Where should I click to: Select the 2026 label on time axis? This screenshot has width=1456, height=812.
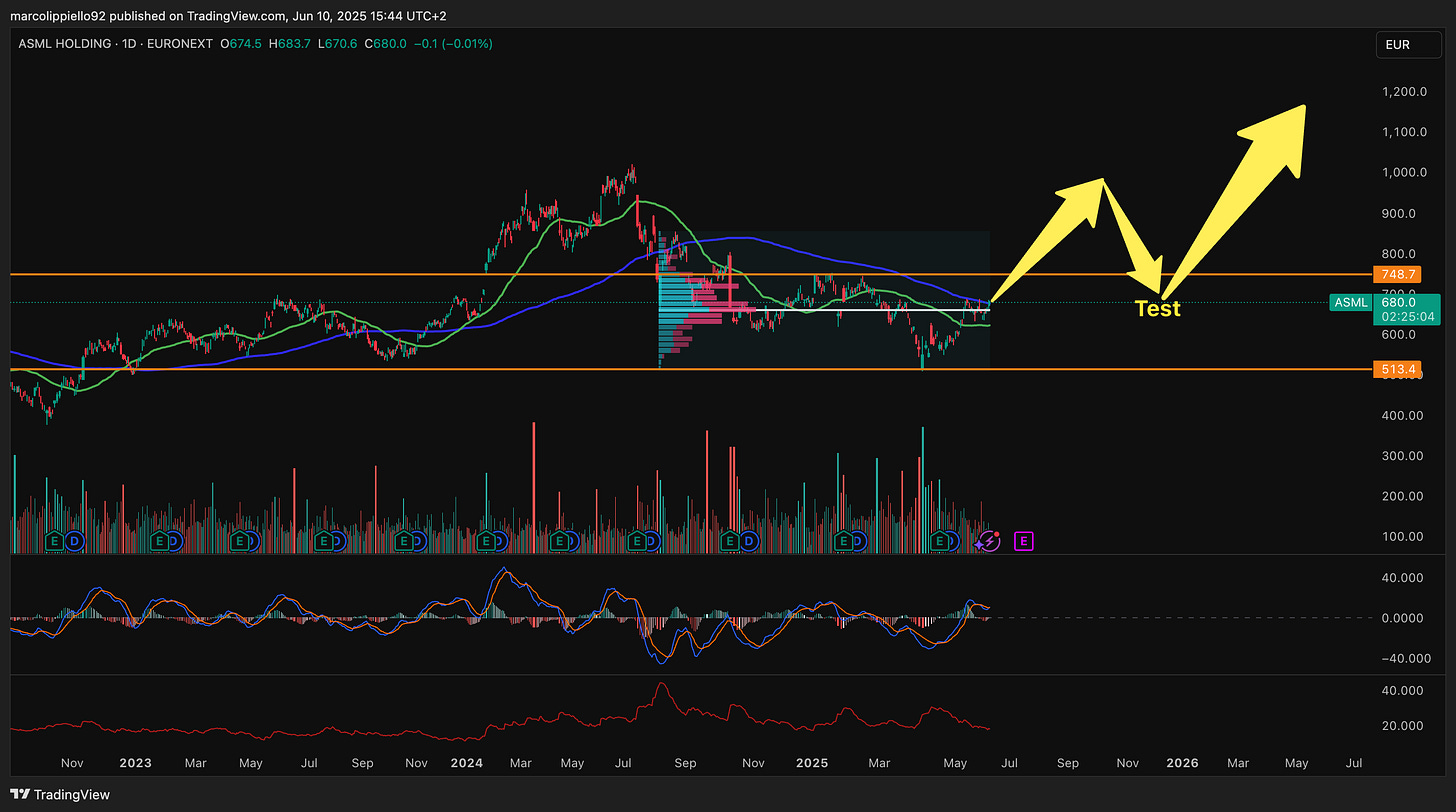click(x=1182, y=763)
